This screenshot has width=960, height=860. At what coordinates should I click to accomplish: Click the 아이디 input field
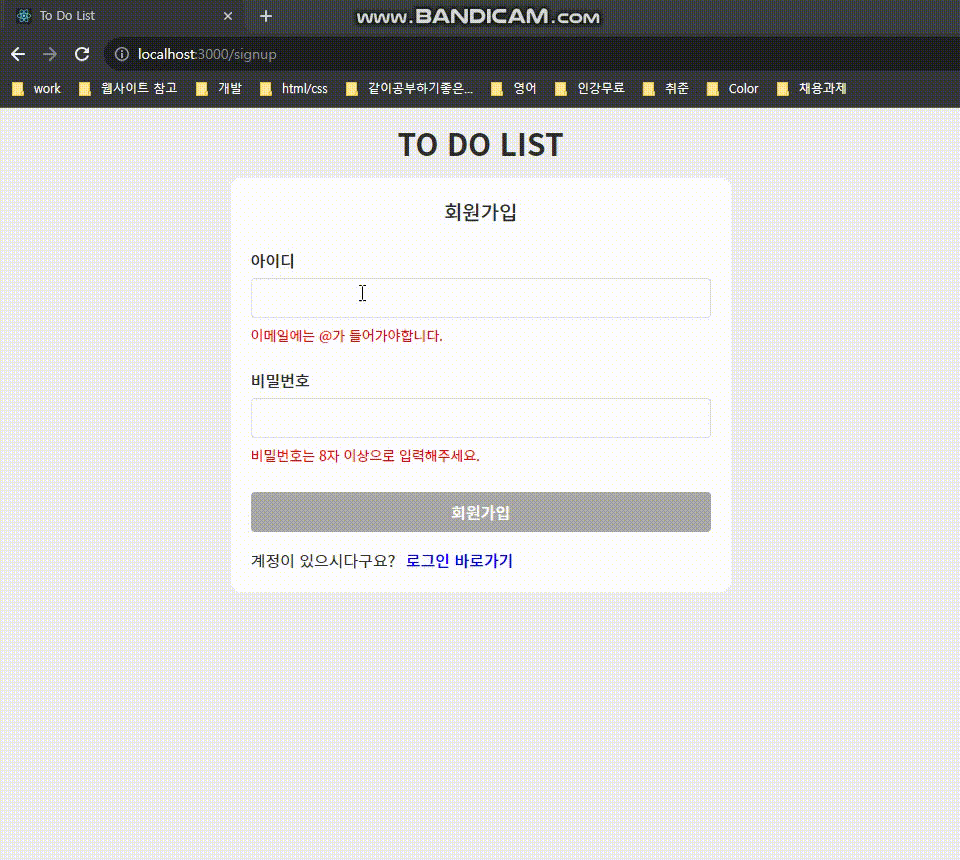click(x=480, y=297)
